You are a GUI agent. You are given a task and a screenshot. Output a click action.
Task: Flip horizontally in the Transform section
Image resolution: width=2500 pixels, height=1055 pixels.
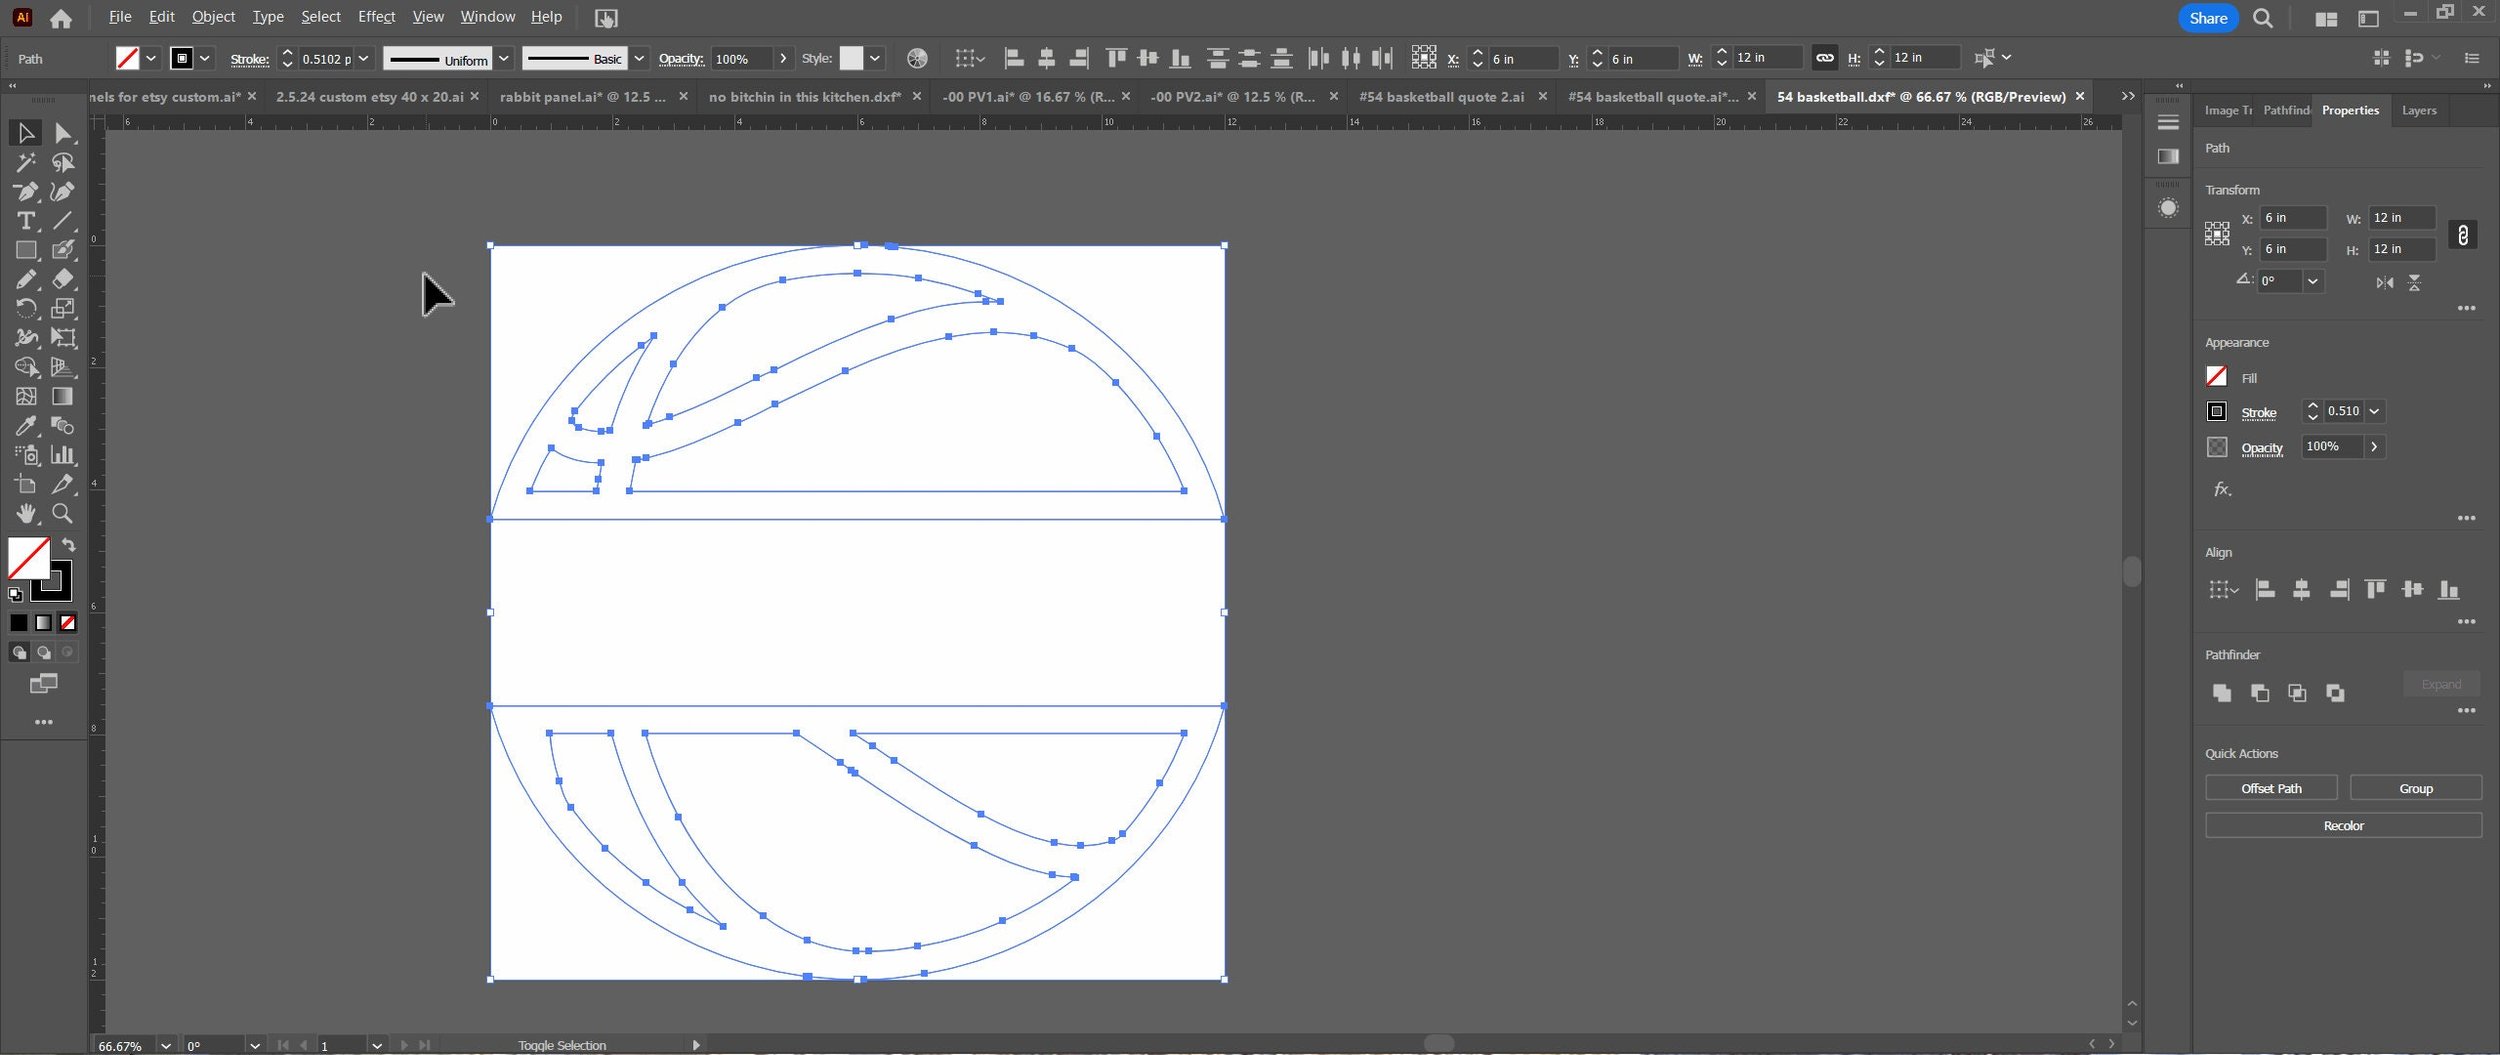coord(2386,283)
